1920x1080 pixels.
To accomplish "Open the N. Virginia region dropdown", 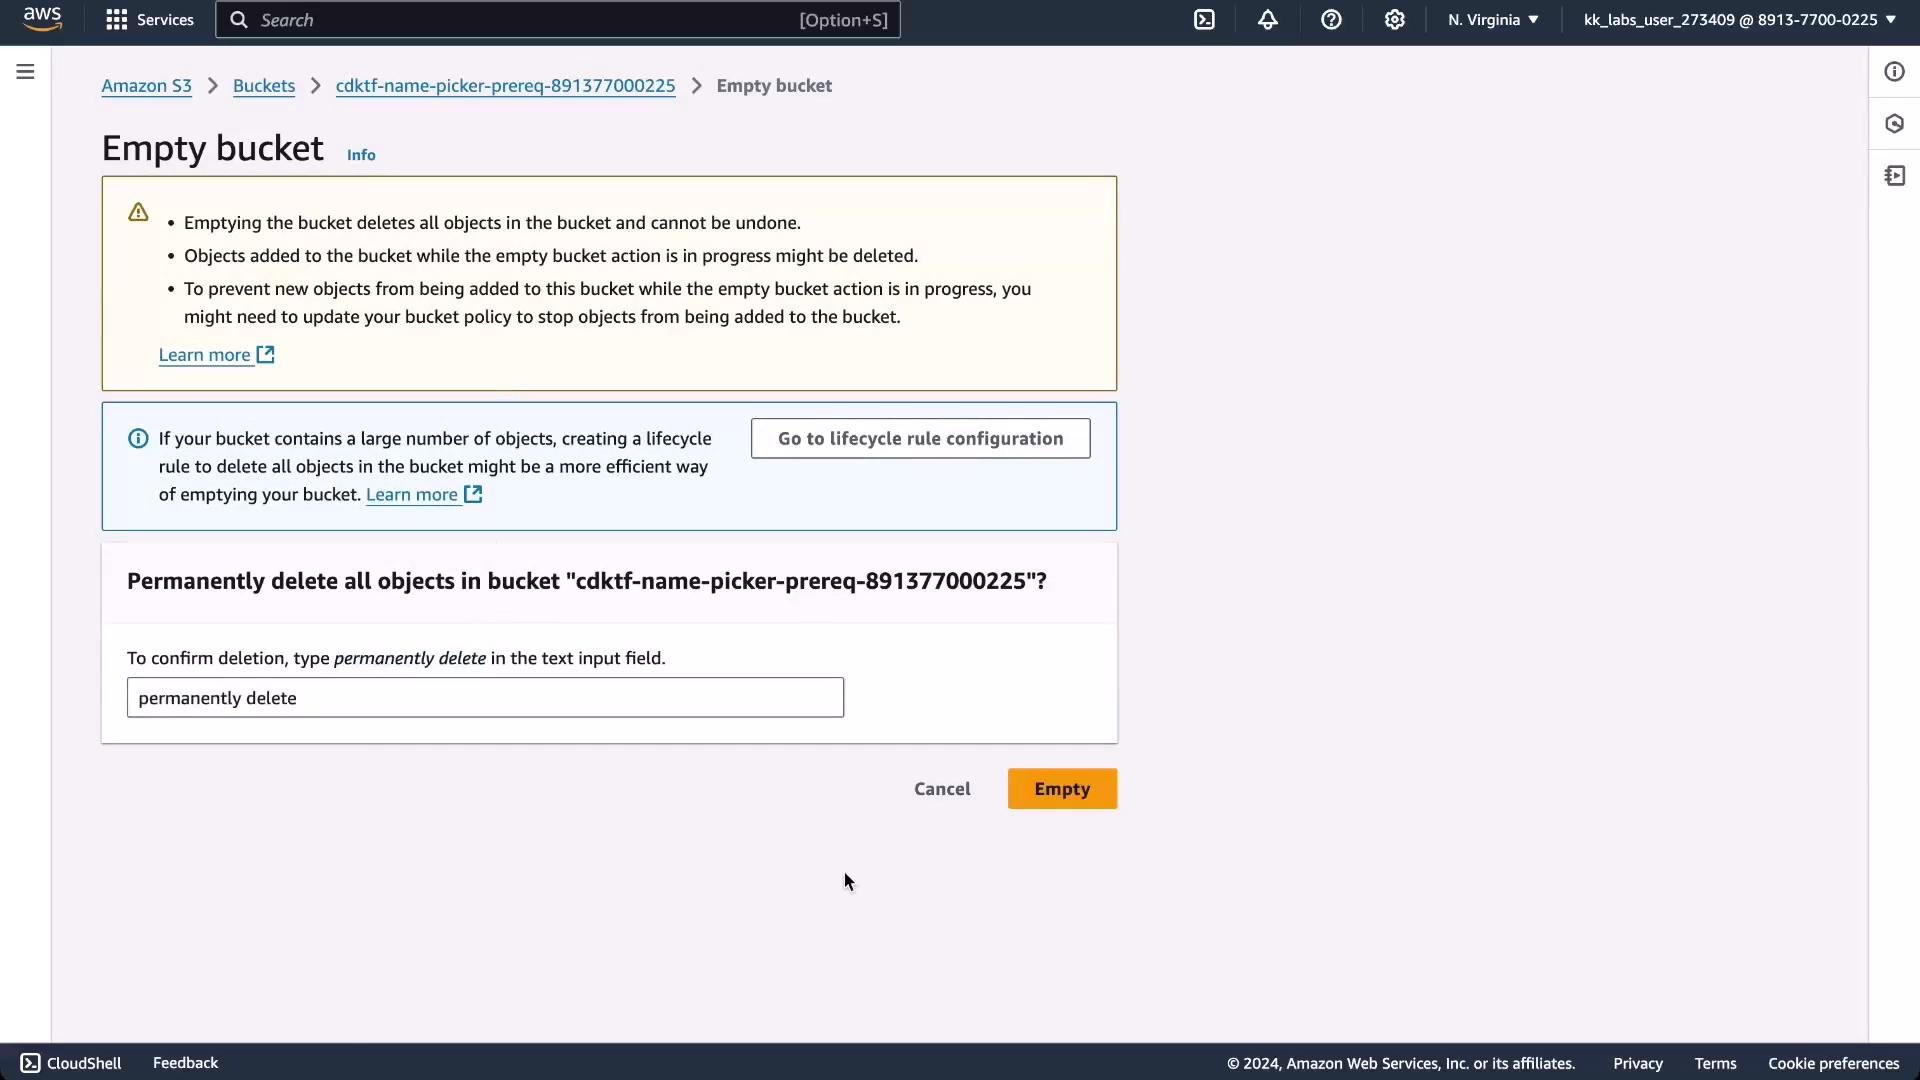I will pos(1493,20).
